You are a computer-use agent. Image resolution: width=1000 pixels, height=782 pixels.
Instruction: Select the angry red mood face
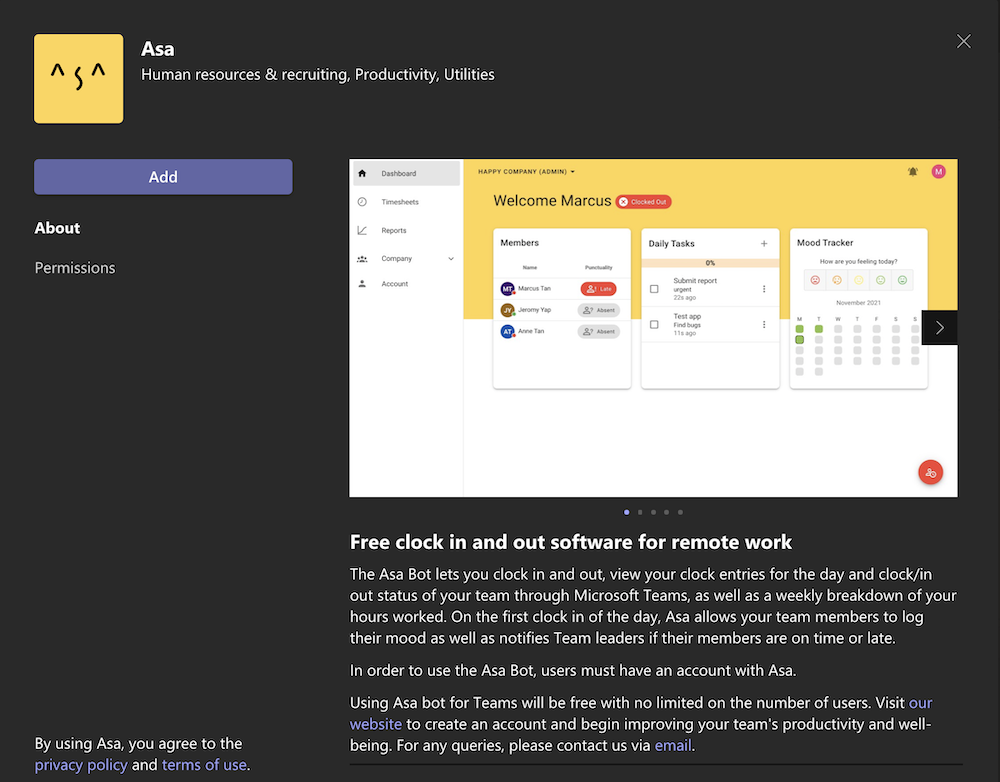815,280
